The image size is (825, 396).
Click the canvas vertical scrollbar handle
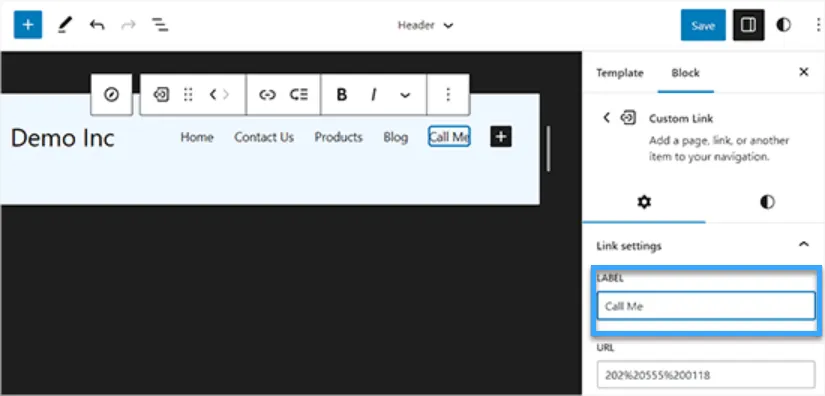(x=548, y=148)
